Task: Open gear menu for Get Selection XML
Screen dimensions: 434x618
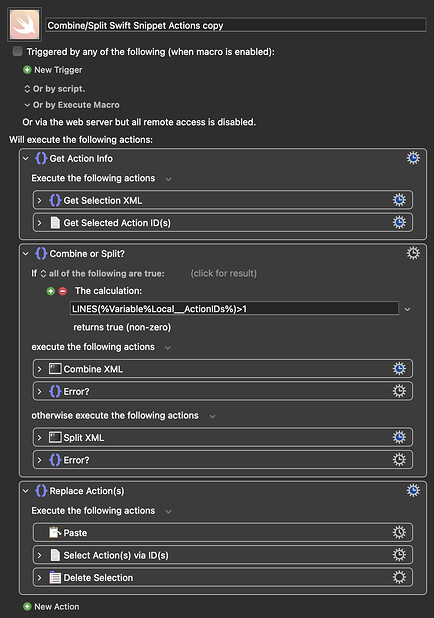Action: pyautogui.click(x=399, y=200)
